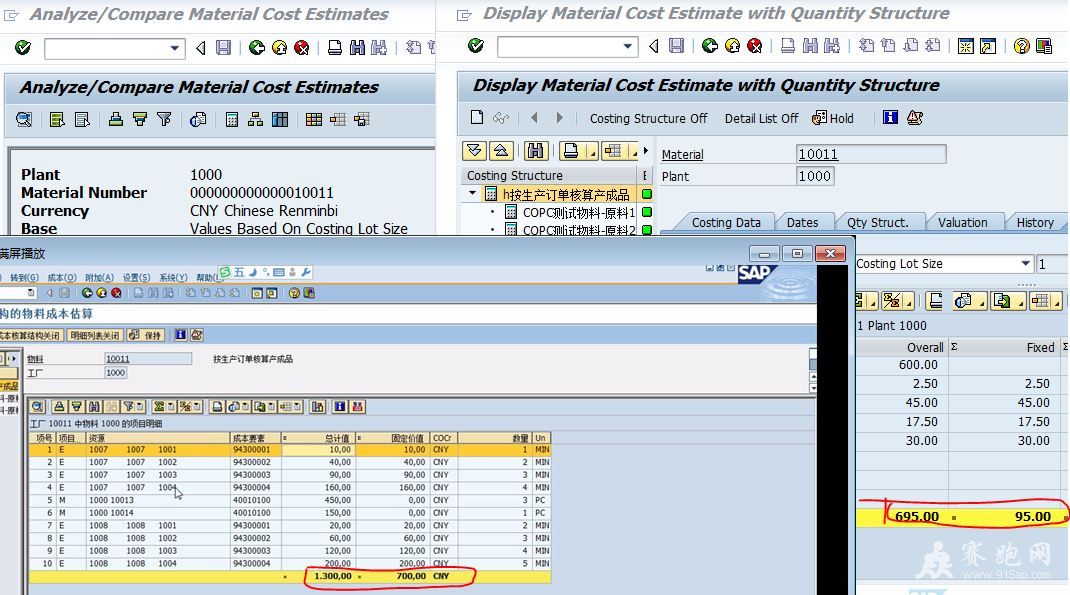Click 695.00 overall total in Display window
1070x595 pixels.
(x=916, y=517)
